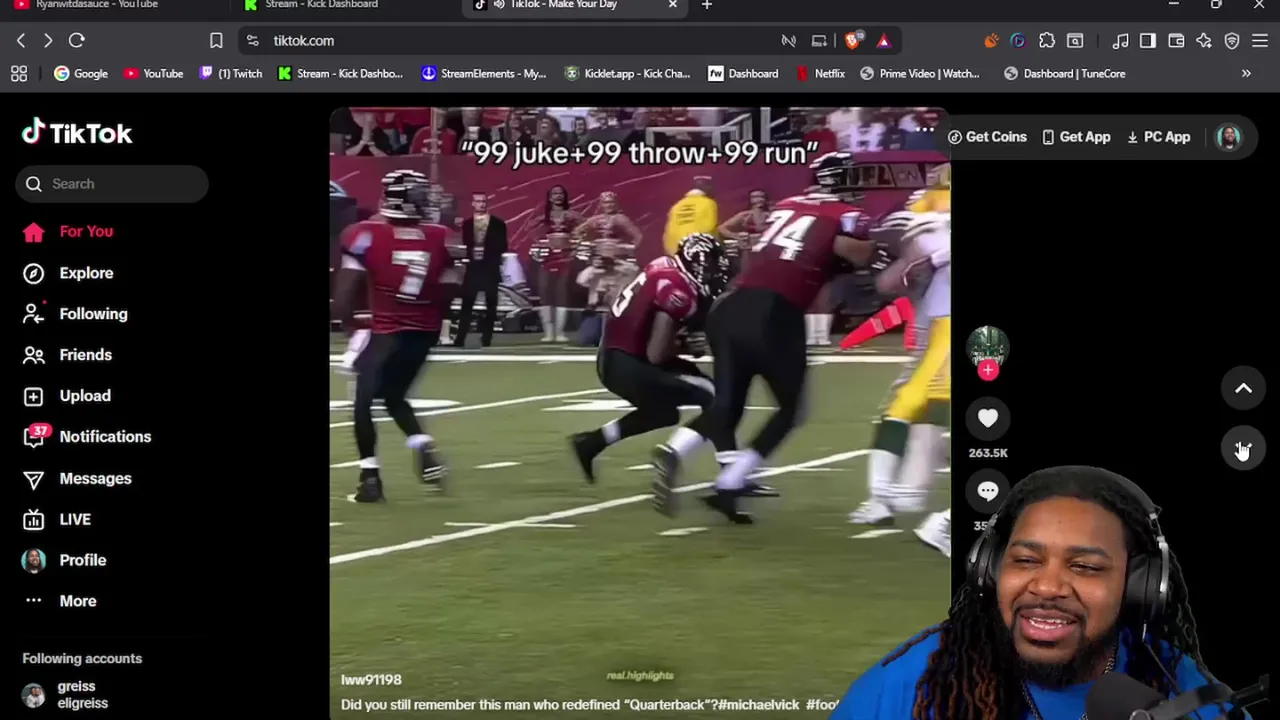Click the TikTok logo
This screenshot has width=1280, height=720.
[77, 133]
